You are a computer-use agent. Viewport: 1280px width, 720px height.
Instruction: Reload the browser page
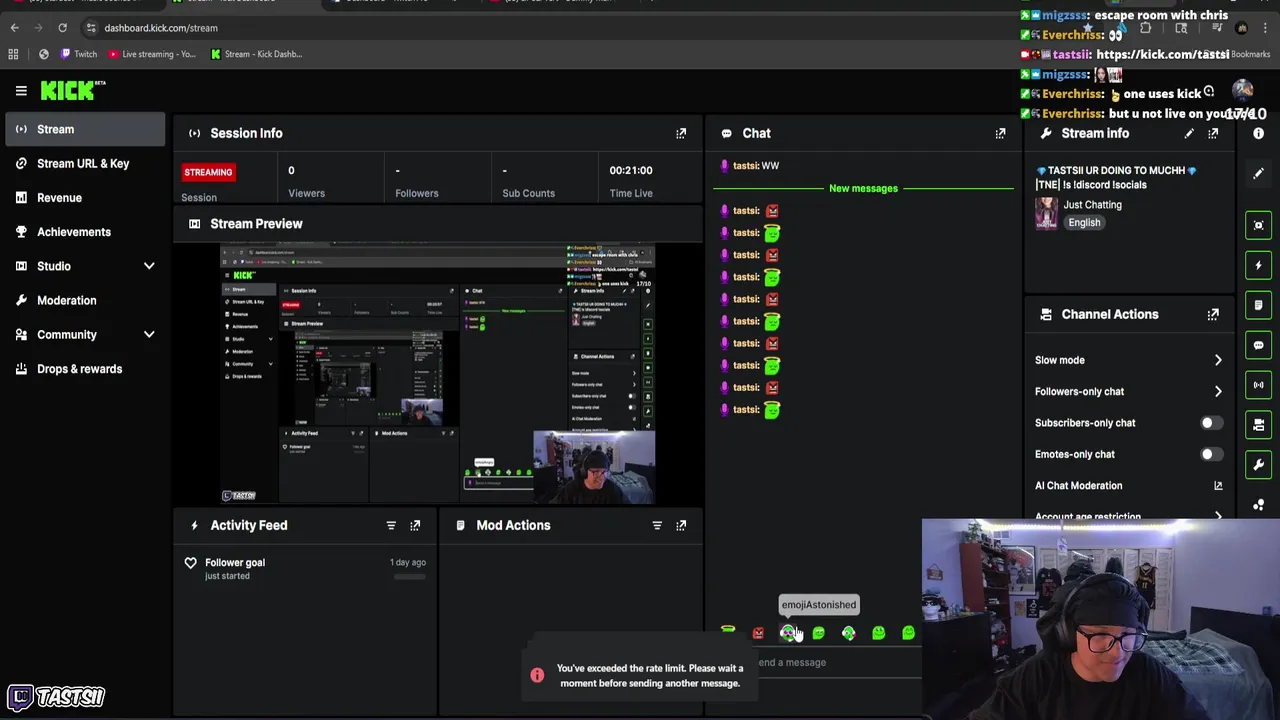click(x=62, y=28)
